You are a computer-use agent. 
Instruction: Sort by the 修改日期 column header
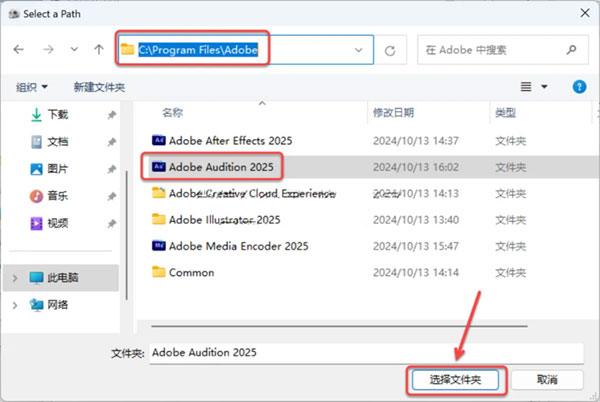point(393,112)
